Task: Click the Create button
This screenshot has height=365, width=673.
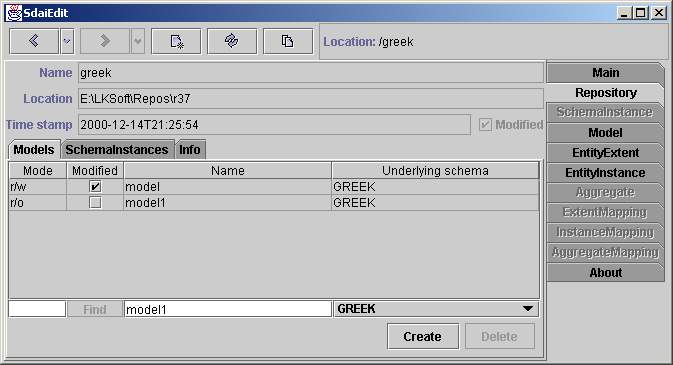Action: 423,336
